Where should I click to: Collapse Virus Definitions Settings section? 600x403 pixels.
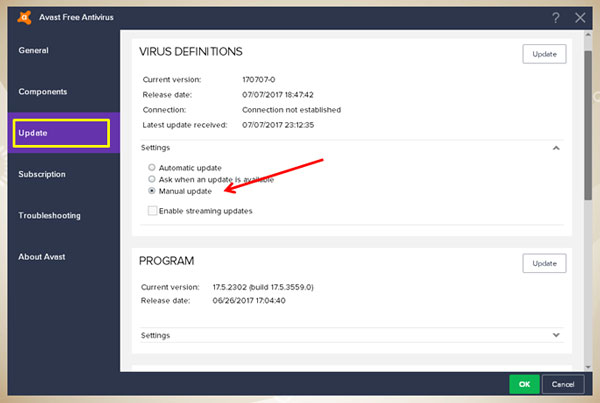pyautogui.click(x=556, y=148)
